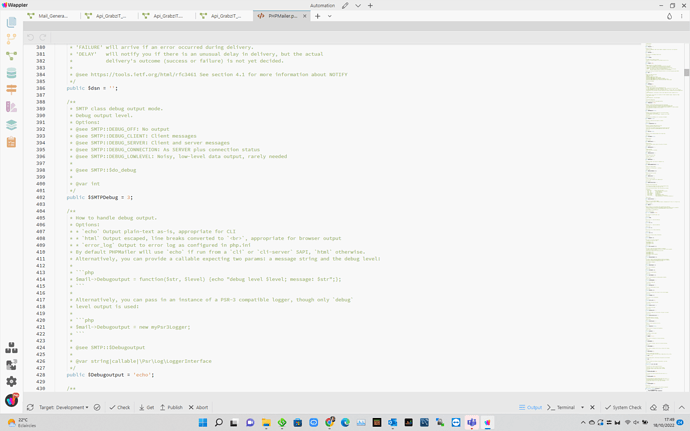Open the resource manager icon above the settings gear
The height and width of the screenshot is (431, 690).
pyautogui.click(x=11, y=365)
